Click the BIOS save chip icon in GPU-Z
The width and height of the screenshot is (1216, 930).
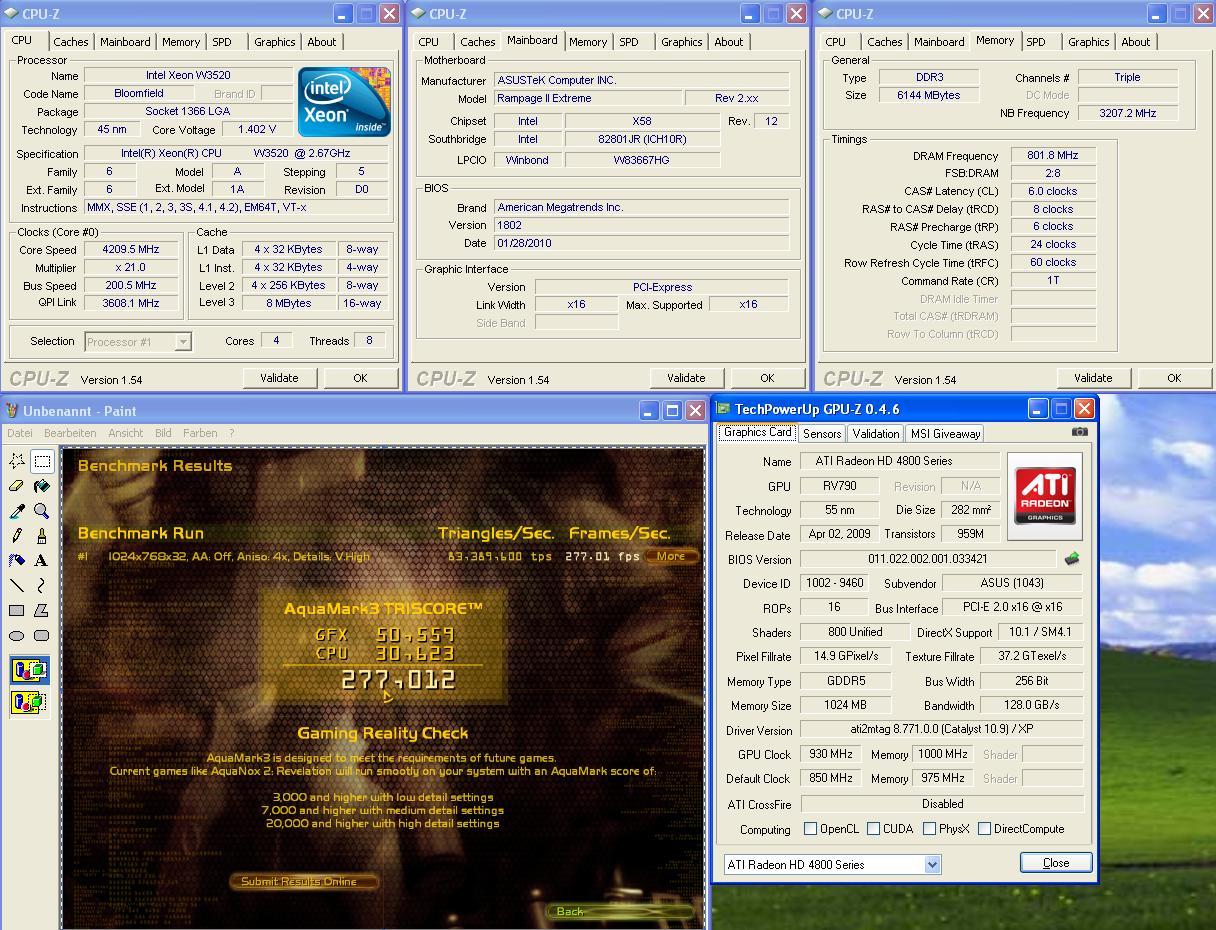(1072, 559)
